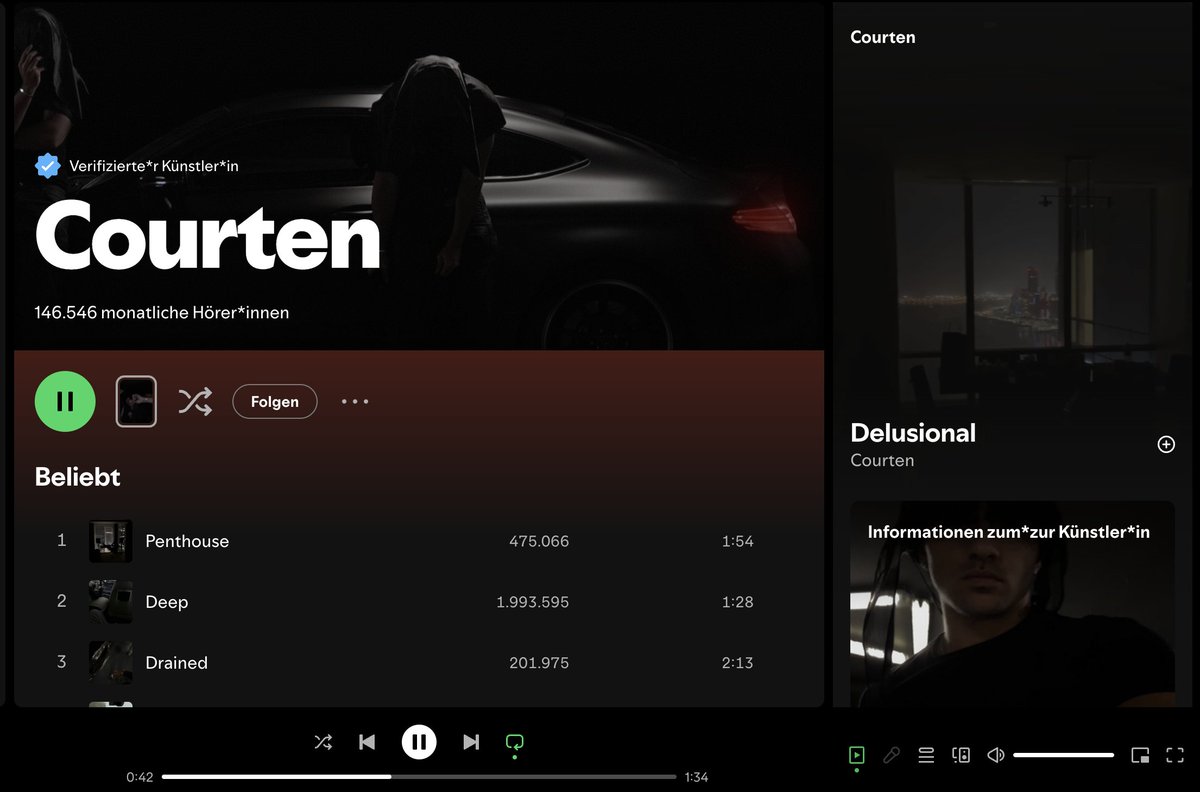Viewport: 1200px width, 792px height.
Task: Click the elapsed time 0:42
Action: coord(140,777)
